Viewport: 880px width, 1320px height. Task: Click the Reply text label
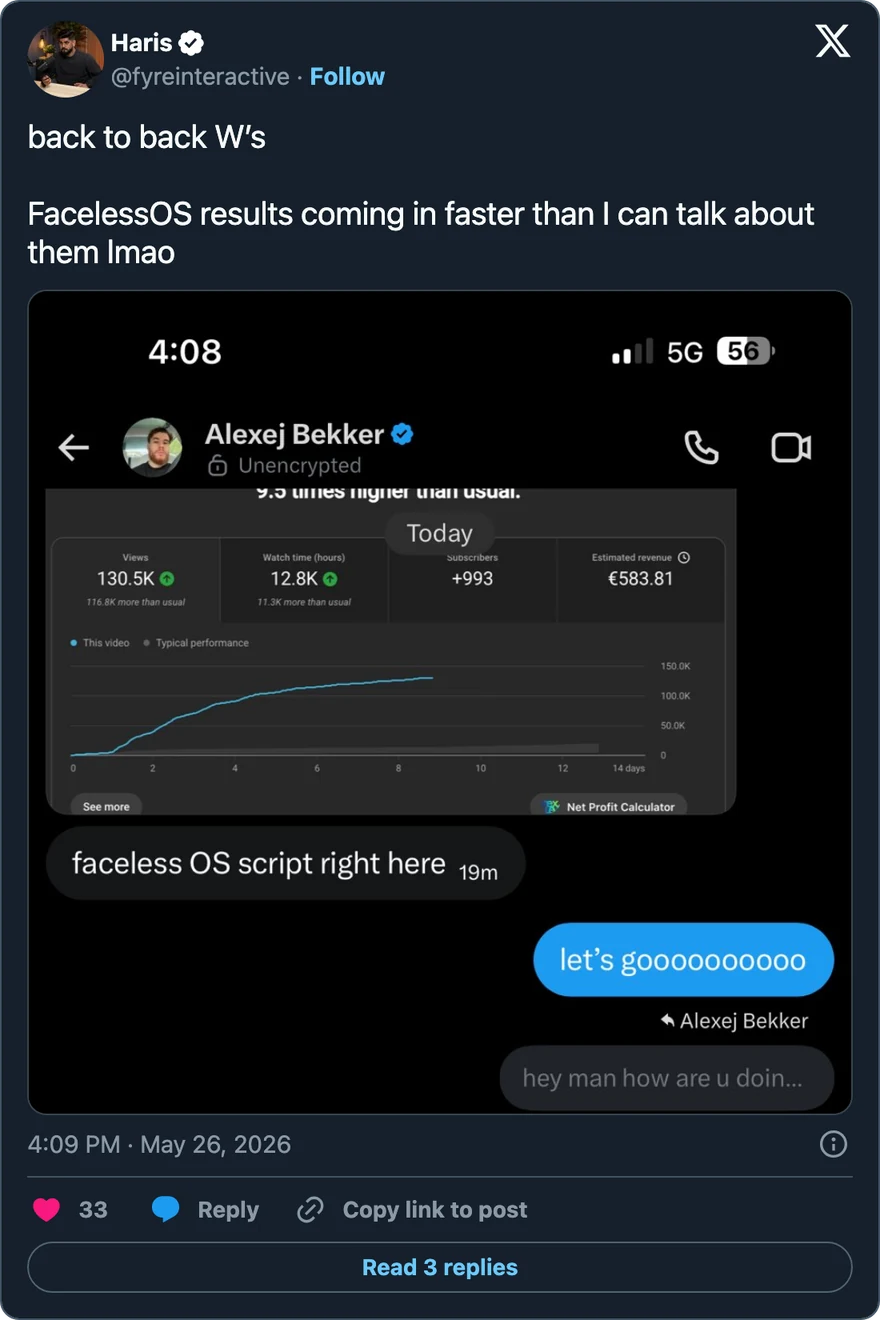point(228,1210)
